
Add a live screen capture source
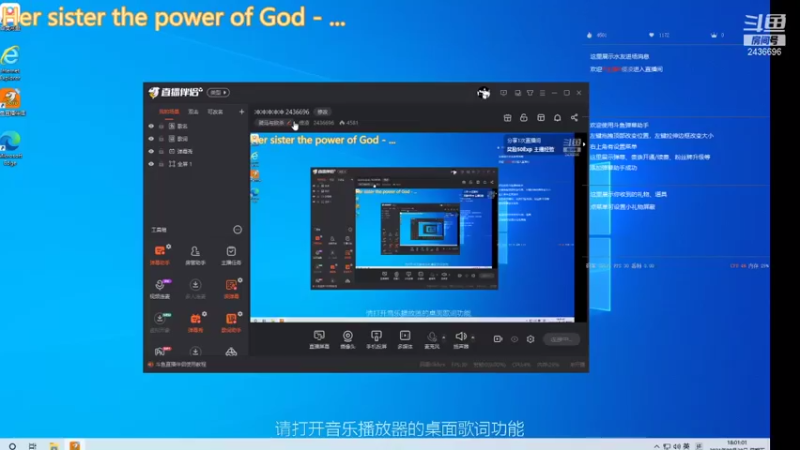(319, 339)
